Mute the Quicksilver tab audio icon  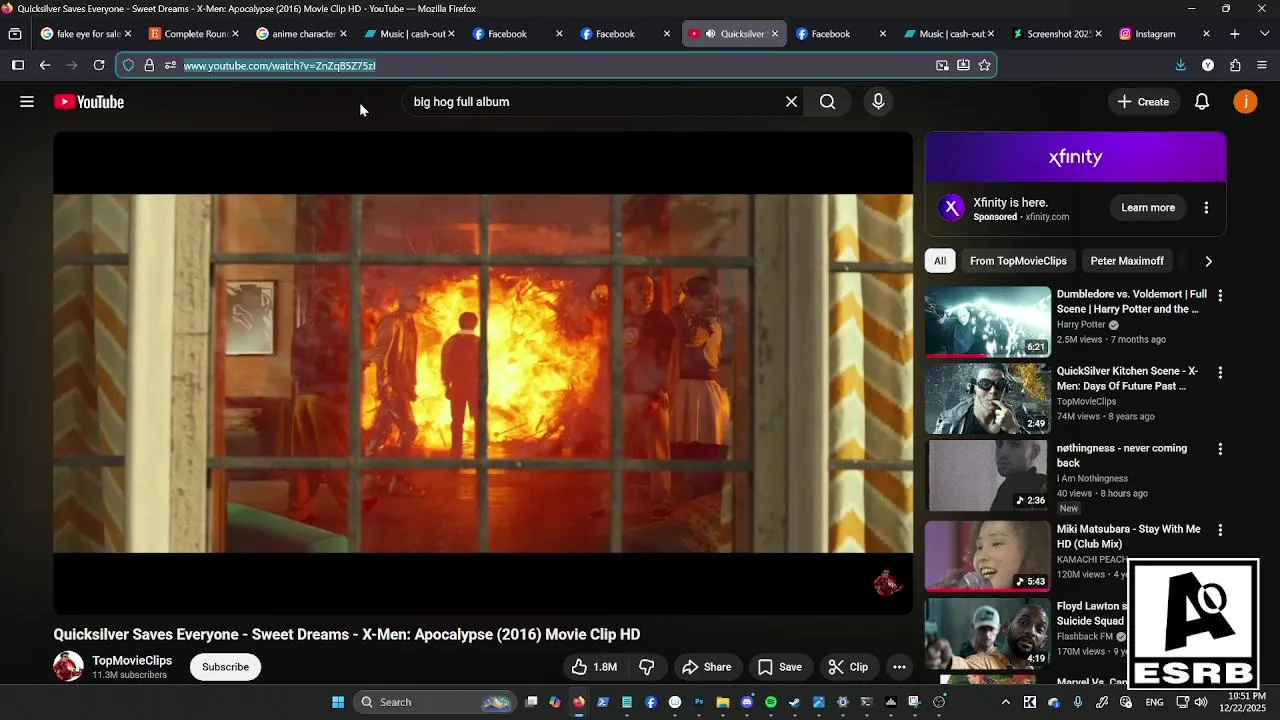[x=711, y=34]
